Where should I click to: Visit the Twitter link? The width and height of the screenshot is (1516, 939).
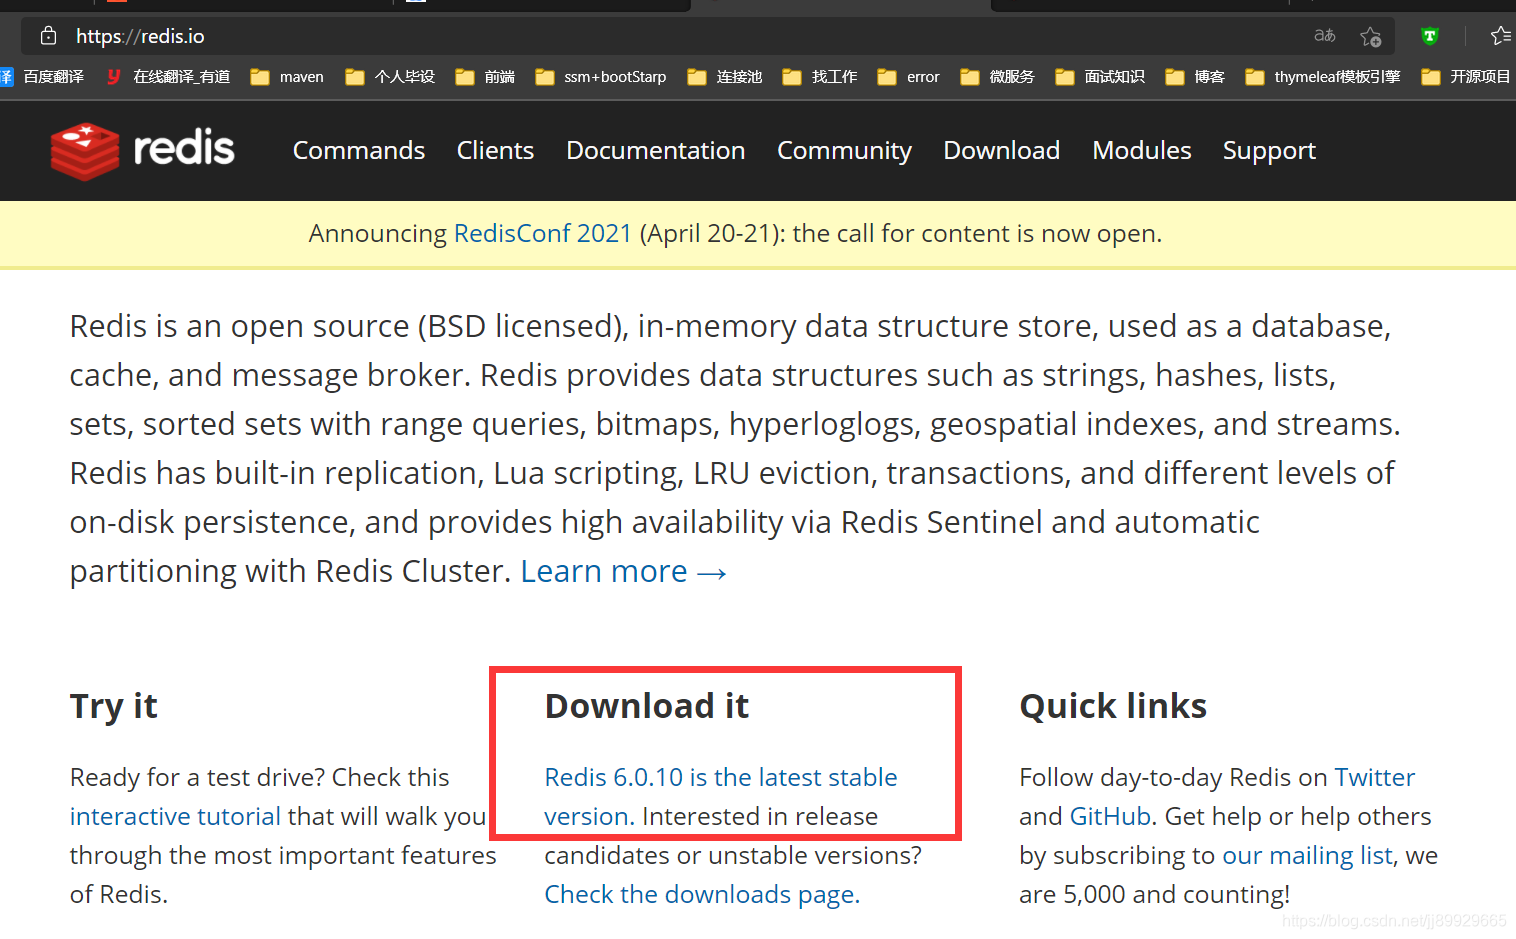tap(1375, 777)
